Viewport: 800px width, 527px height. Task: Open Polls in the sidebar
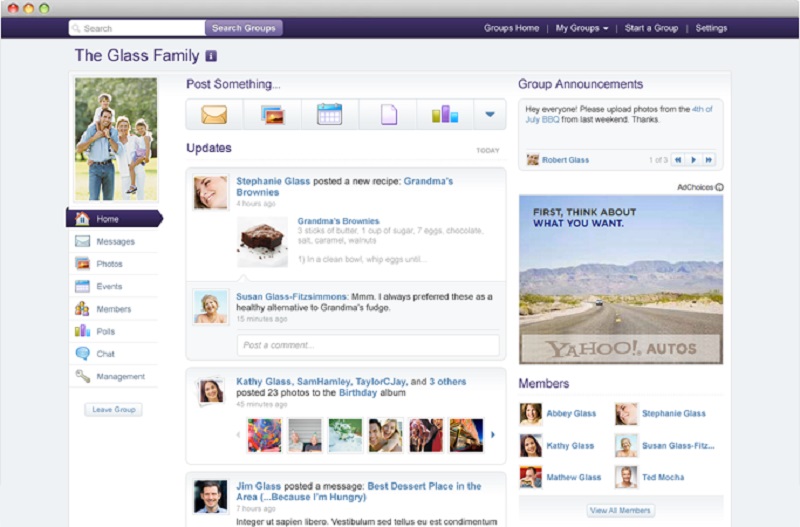[x=113, y=331]
